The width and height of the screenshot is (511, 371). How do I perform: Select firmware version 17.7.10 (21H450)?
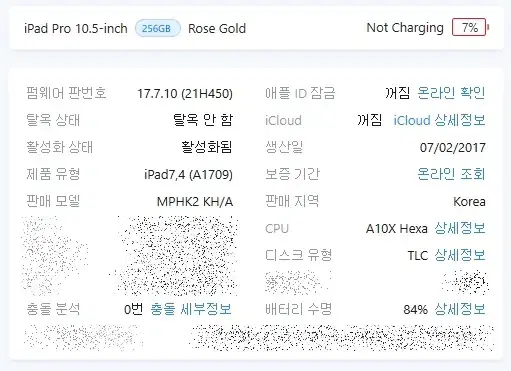(x=185, y=93)
